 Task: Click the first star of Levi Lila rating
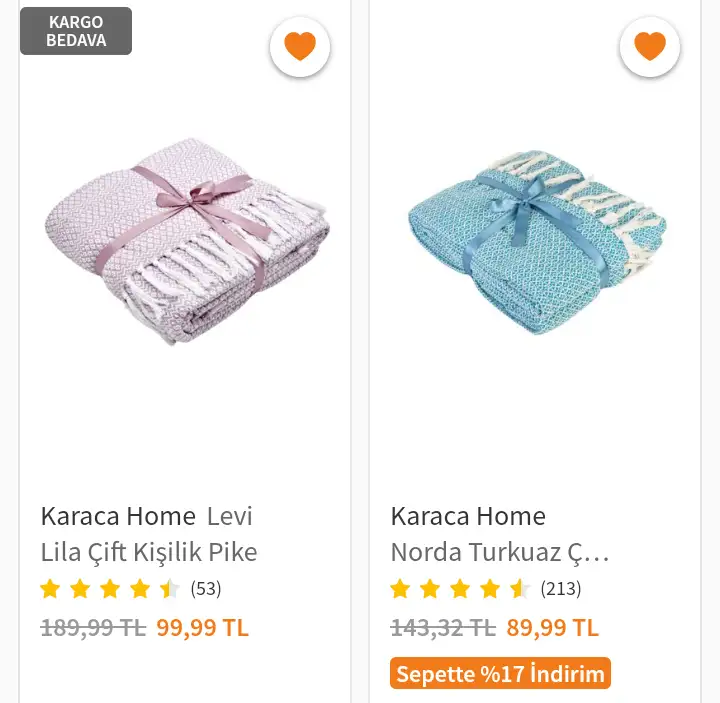tap(50, 589)
